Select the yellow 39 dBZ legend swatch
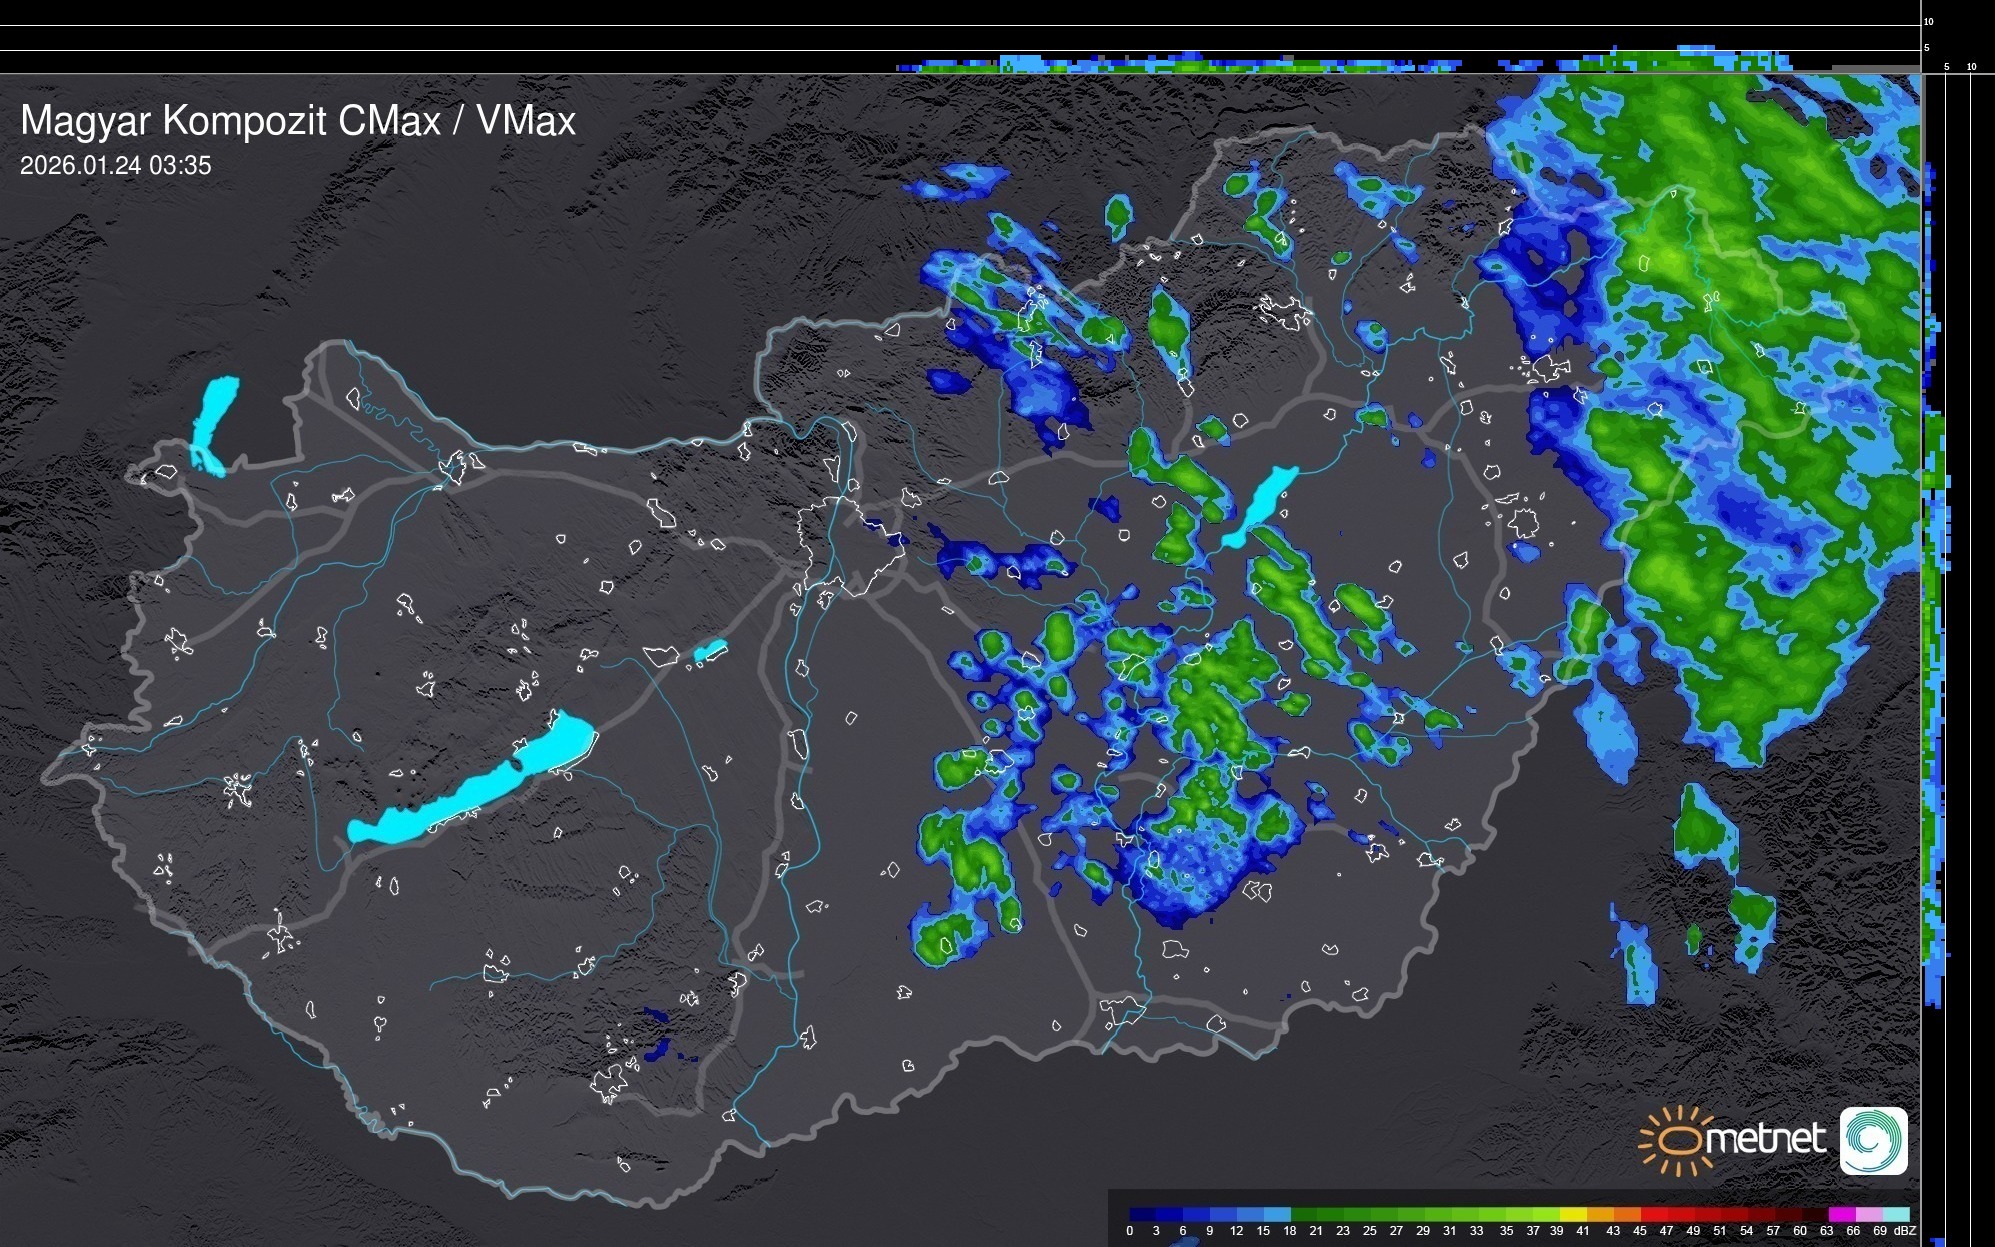Viewport: 1995px width, 1247px height. 1573,1214
